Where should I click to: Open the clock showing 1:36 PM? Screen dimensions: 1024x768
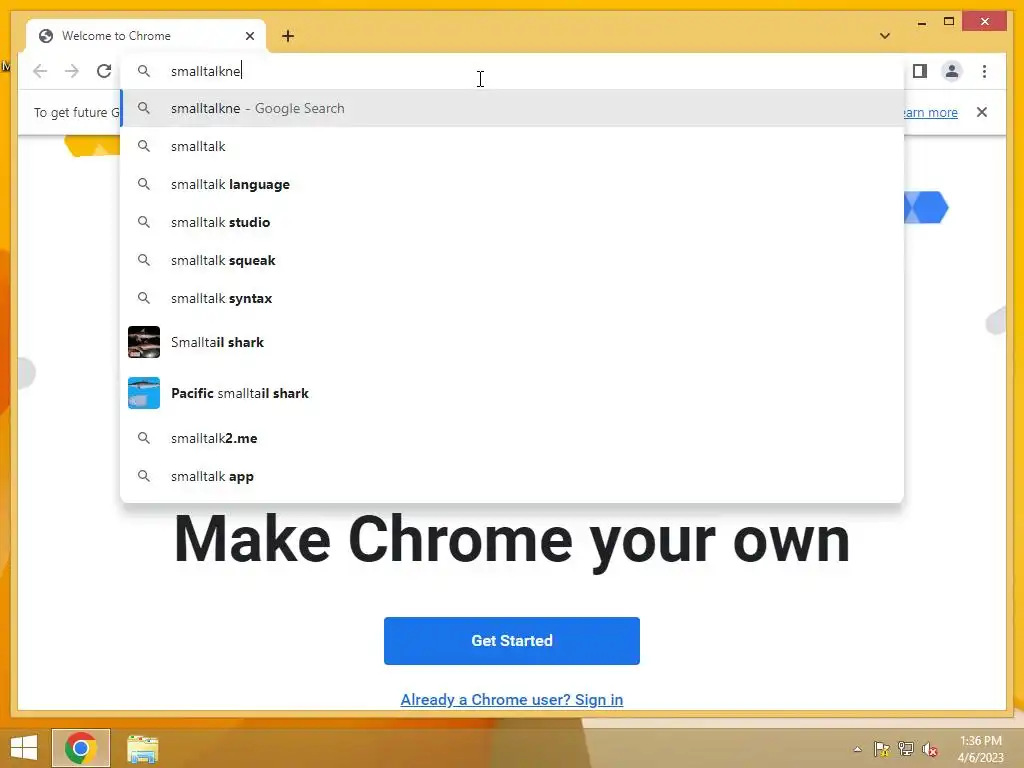981,749
